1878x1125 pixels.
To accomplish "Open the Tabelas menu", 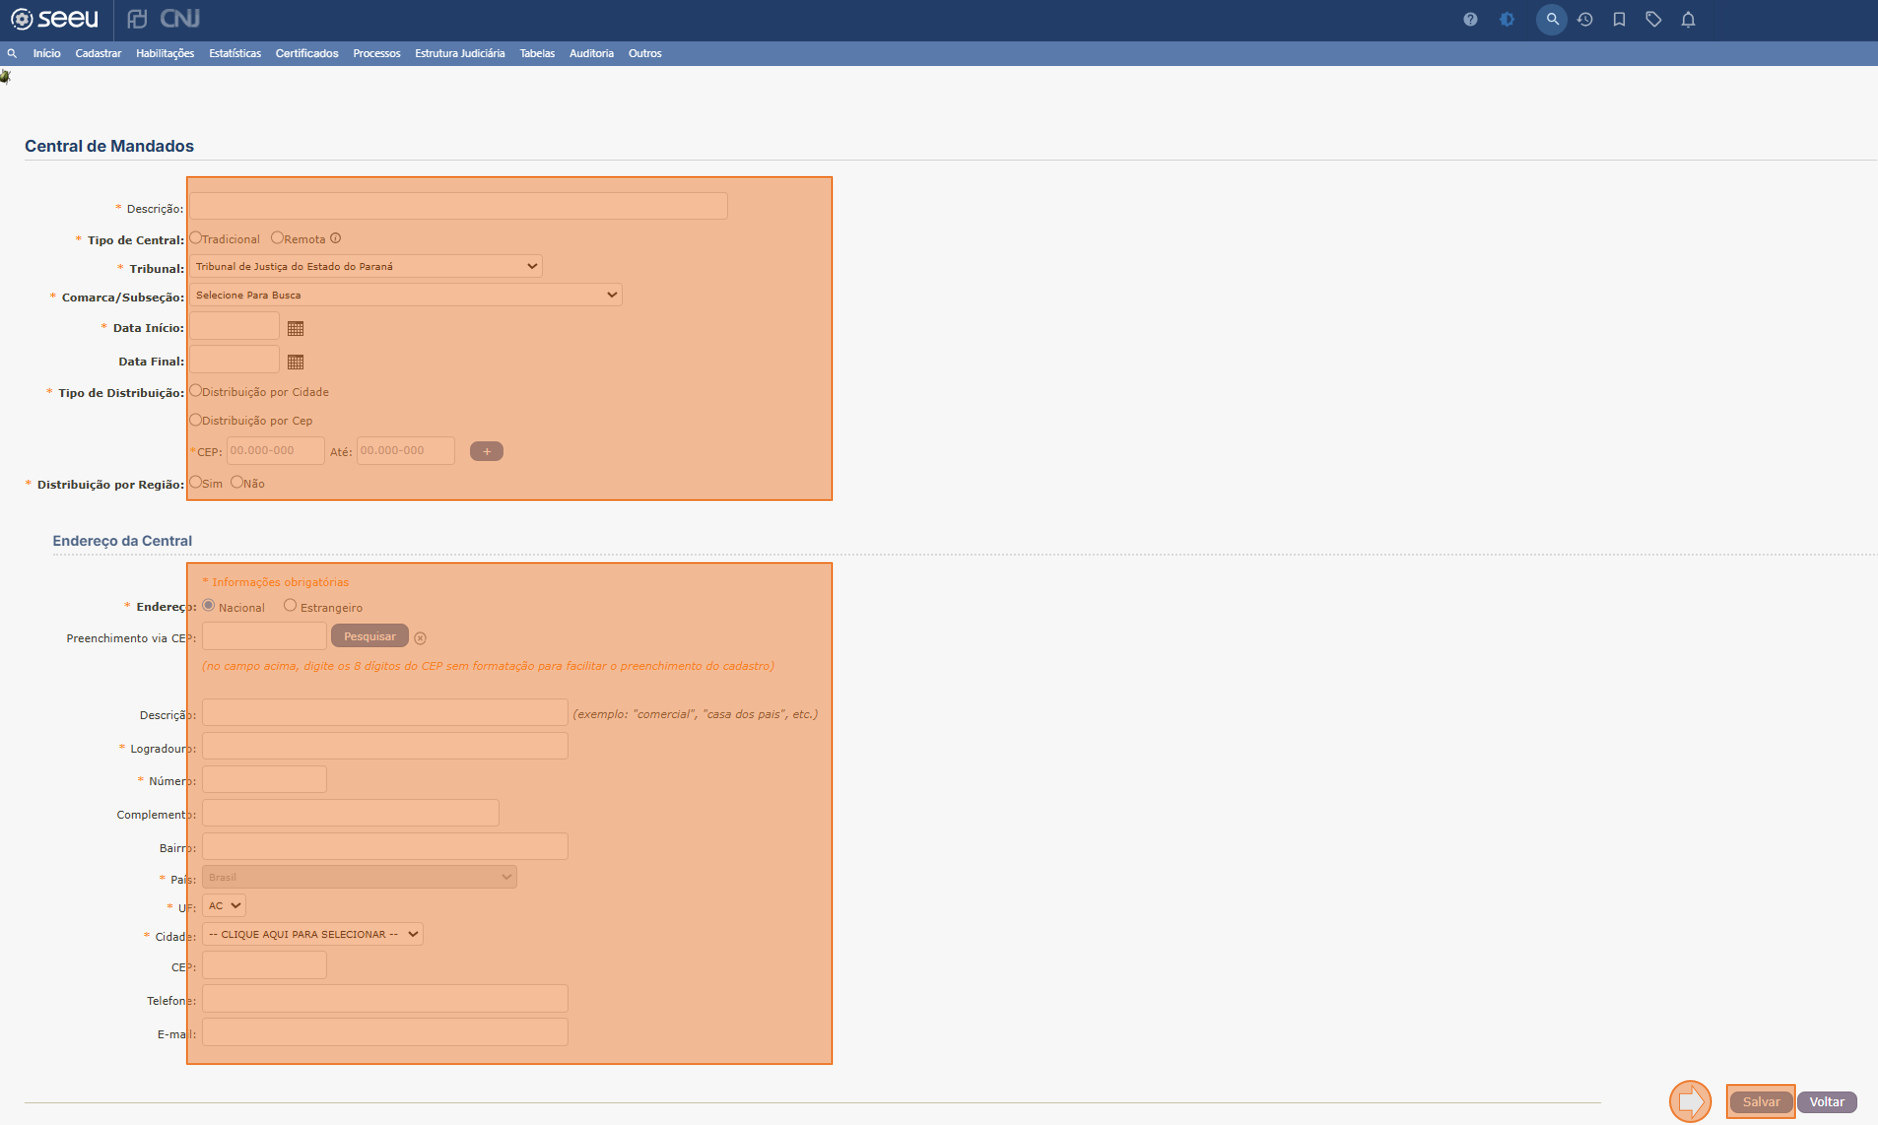I will (537, 53).
